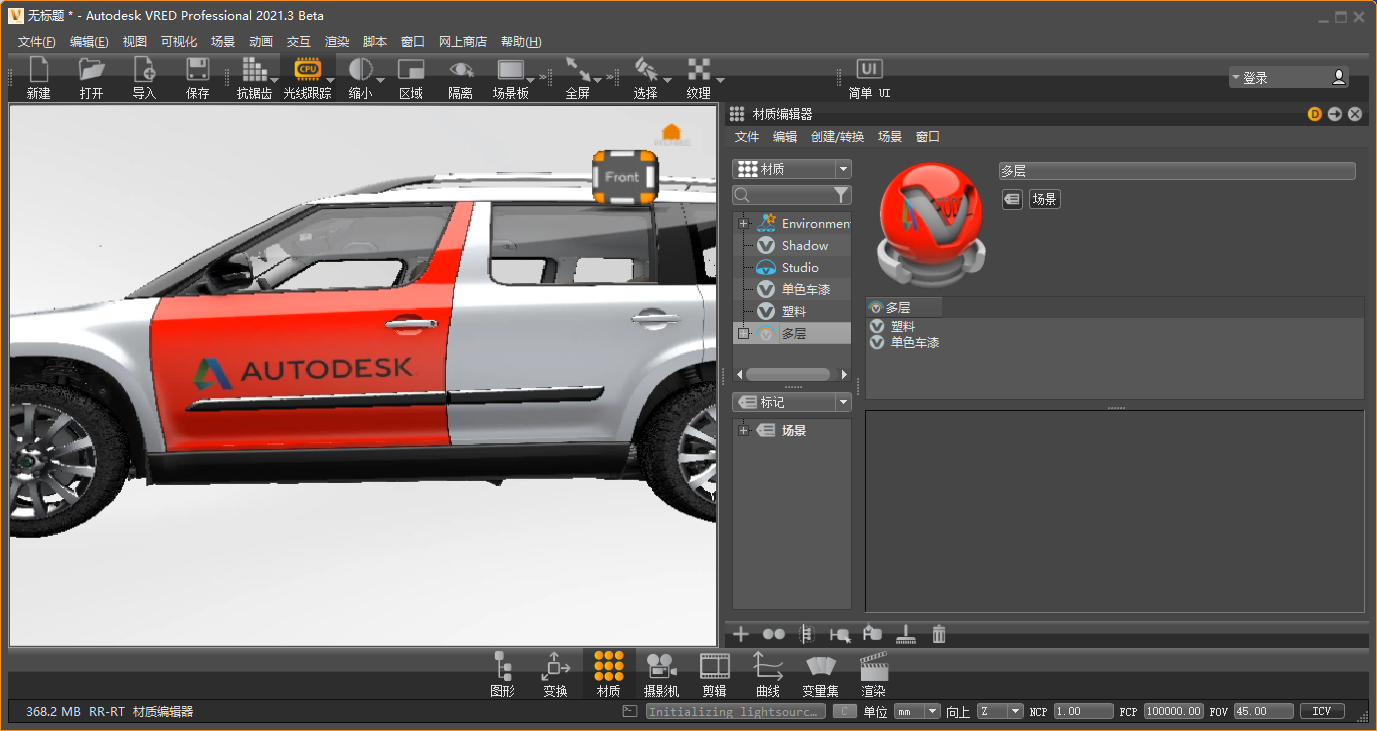The image size is (1377, 731).
Task: Open material editor 窗口 menu
Action: pyautogui.click(x=928, y=137)
